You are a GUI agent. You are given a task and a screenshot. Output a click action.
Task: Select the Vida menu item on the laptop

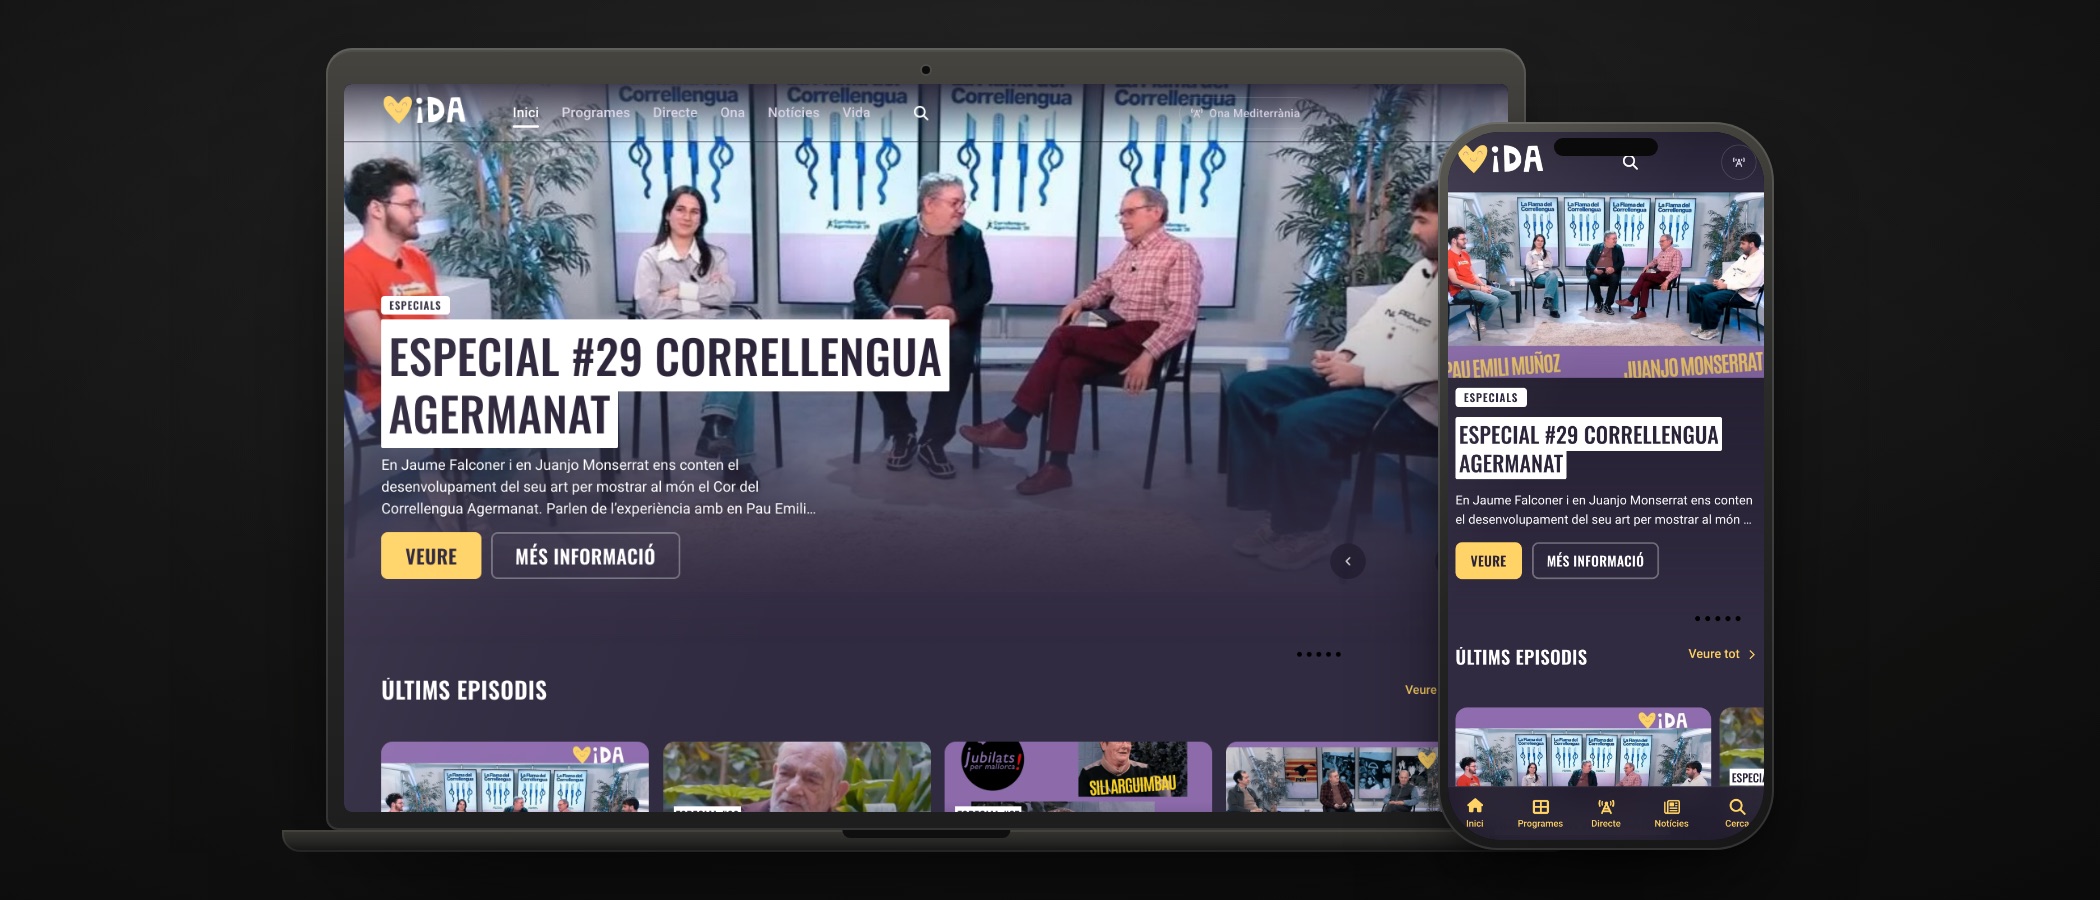[x=856, y=113]
